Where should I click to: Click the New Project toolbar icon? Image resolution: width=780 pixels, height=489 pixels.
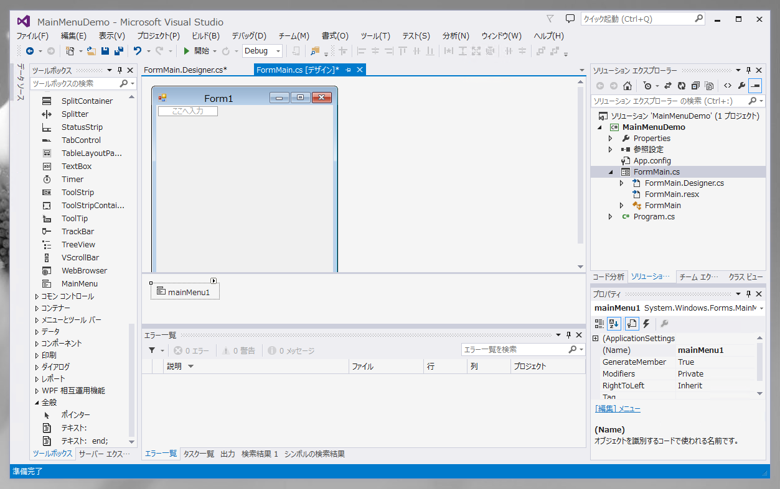point(70,51)
